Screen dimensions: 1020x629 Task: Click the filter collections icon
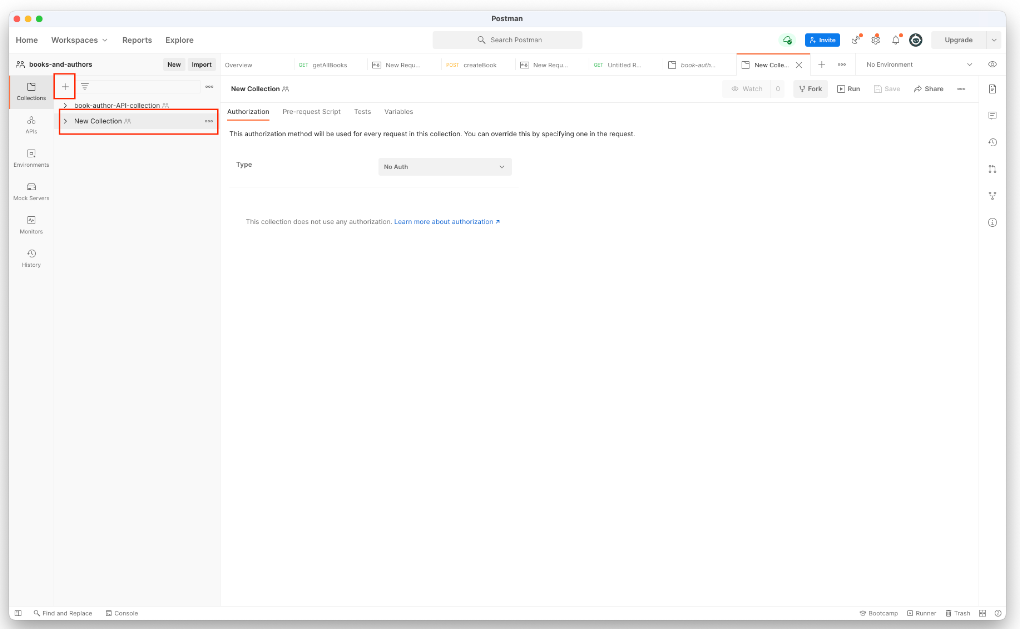pos(85,87)
